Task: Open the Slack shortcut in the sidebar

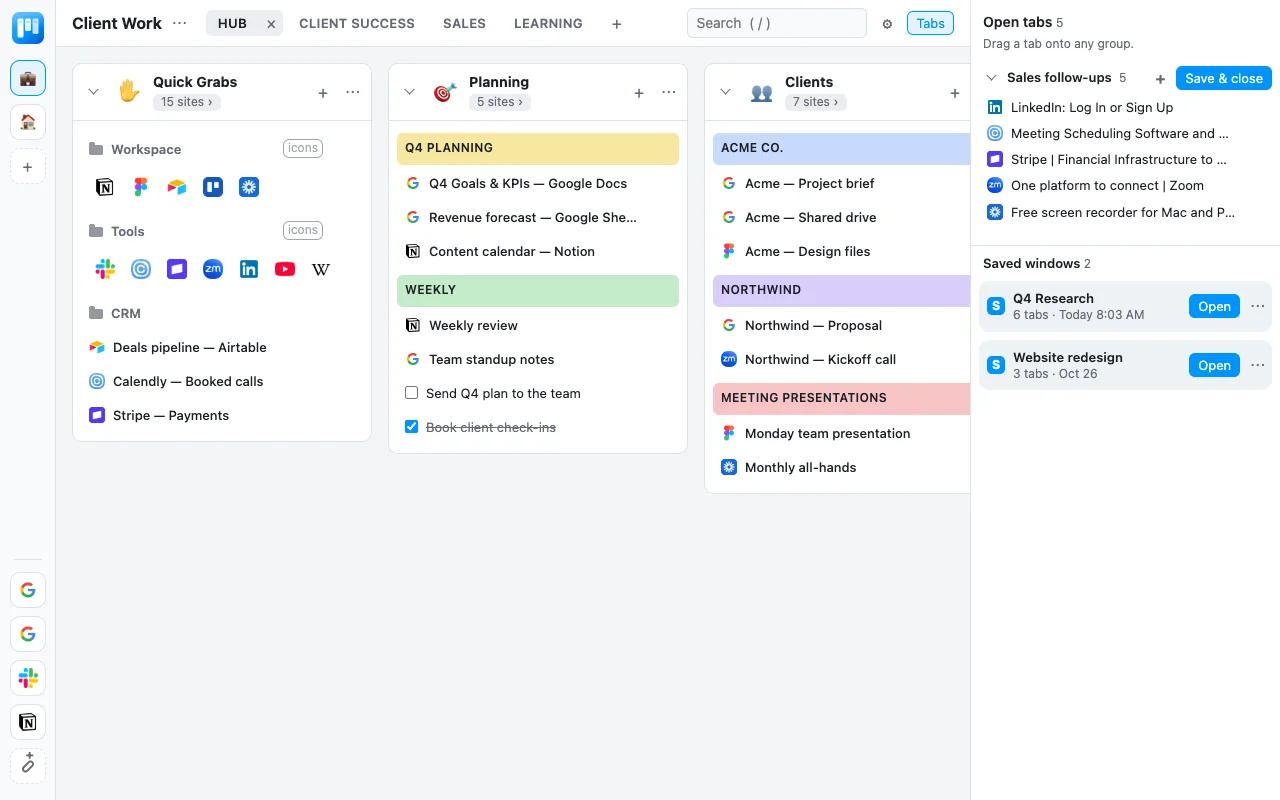Action: tap(28, 678)
